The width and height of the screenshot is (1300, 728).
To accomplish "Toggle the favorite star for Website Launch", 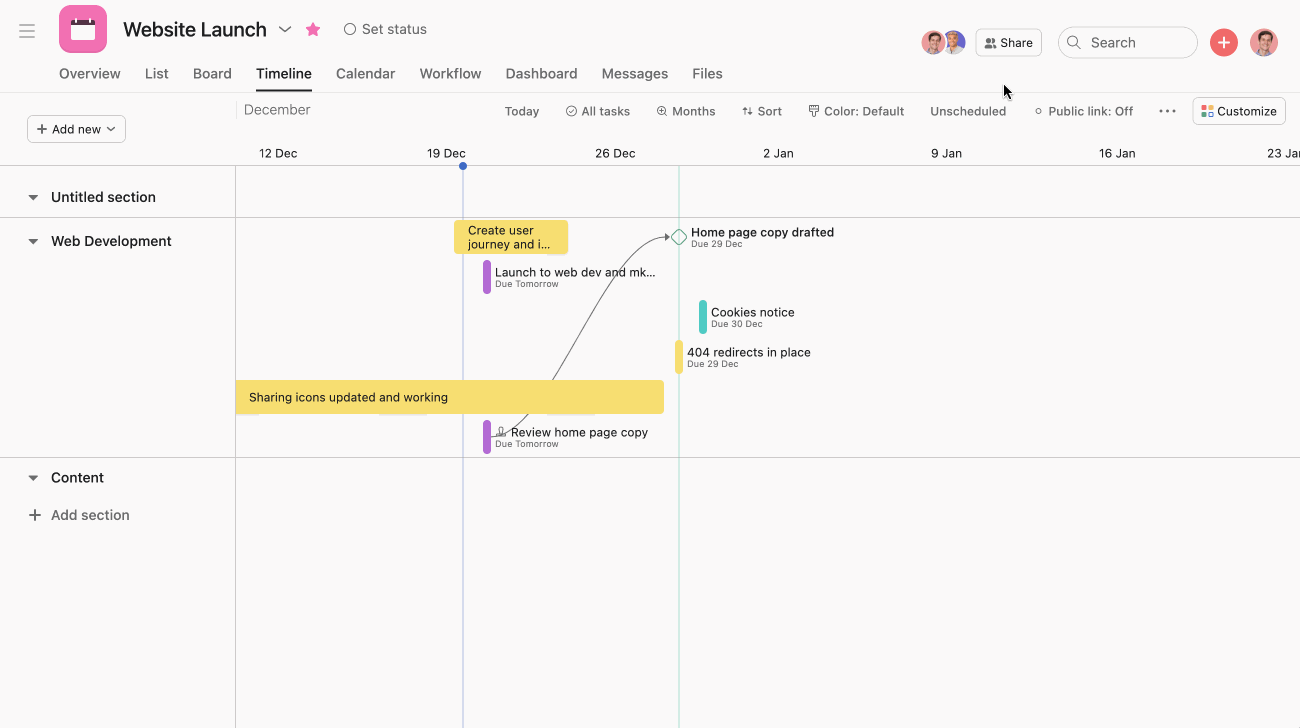I will [x=312, y=29].
